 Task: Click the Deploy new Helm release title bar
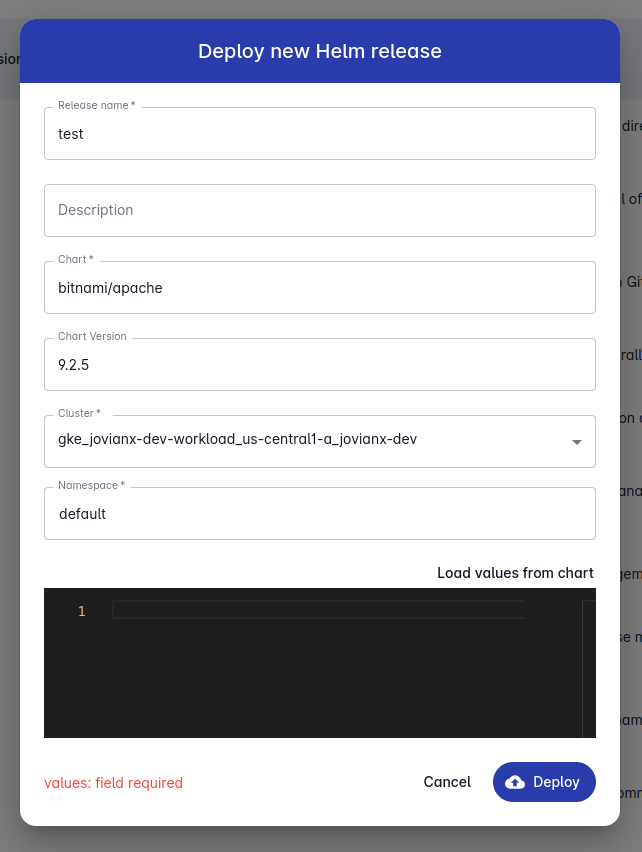320,50
